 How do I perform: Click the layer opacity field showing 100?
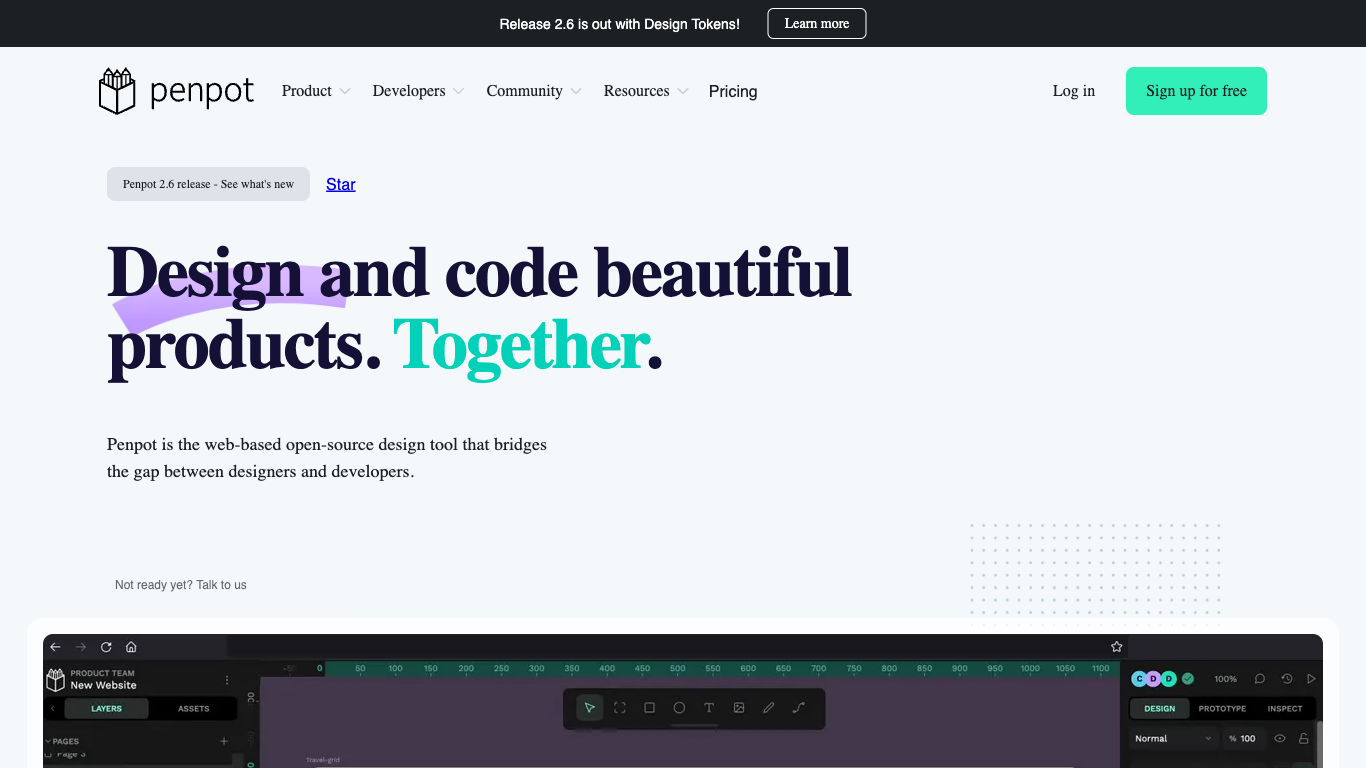pos(1243,739)
